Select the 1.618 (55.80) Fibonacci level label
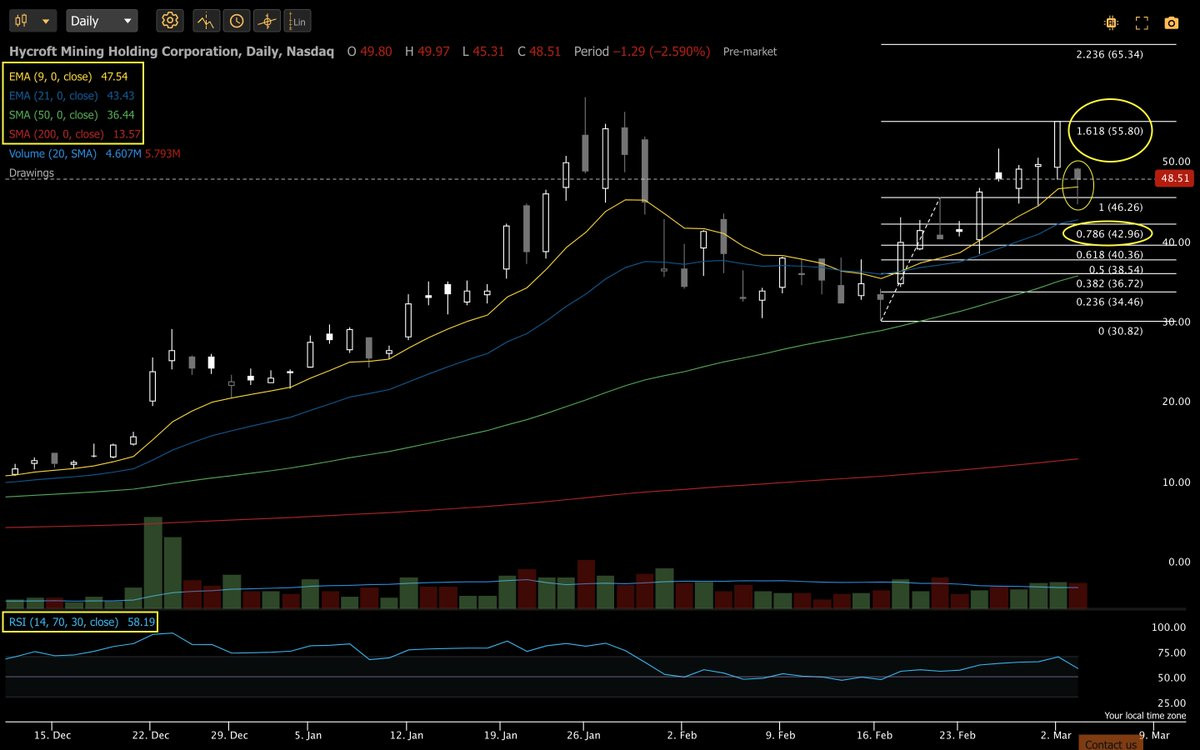Image resolution: width=1200 pixels, height=750 pixels. (x=1109, y=131)
